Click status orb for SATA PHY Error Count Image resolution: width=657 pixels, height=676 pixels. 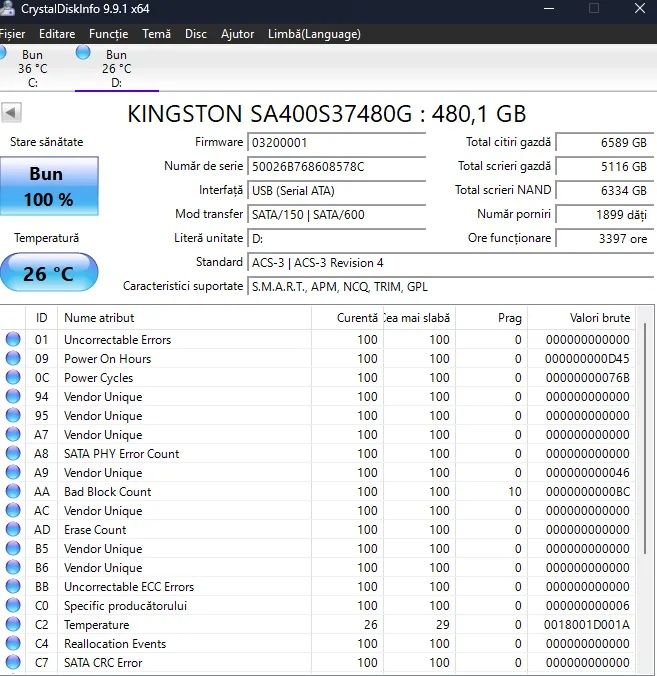tap(13, 453)
